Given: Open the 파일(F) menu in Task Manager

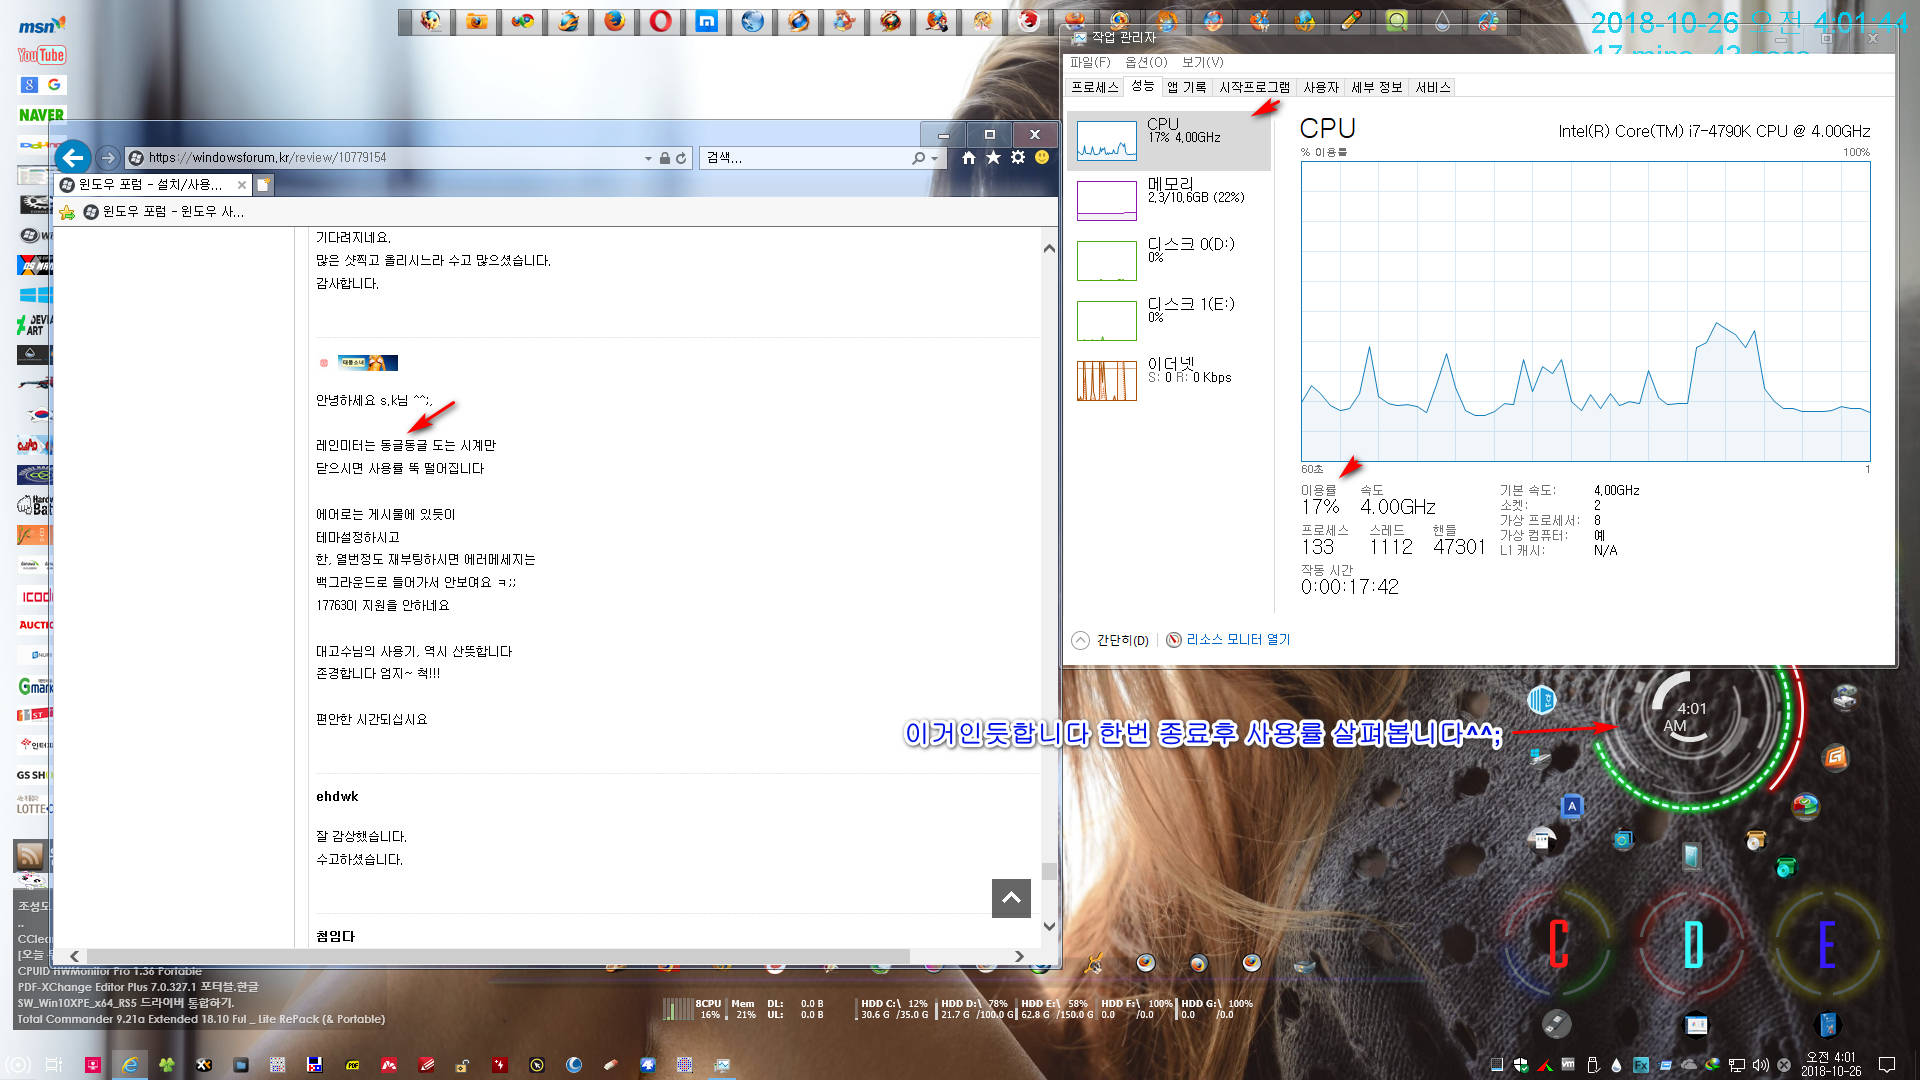Looking at the screenshot, I should 1090,62.
